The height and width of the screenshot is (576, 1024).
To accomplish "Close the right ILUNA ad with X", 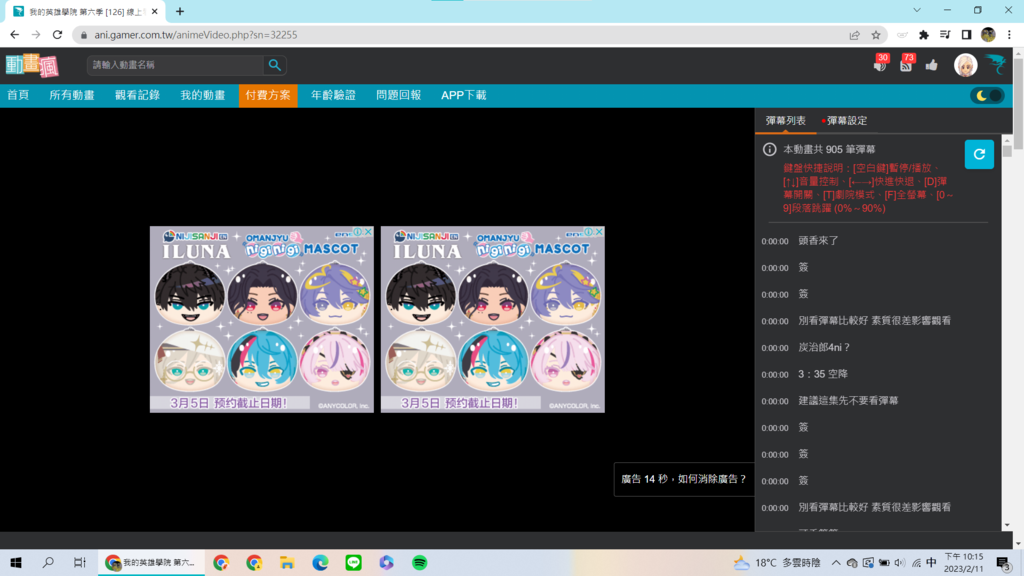I will pos(600,232).
